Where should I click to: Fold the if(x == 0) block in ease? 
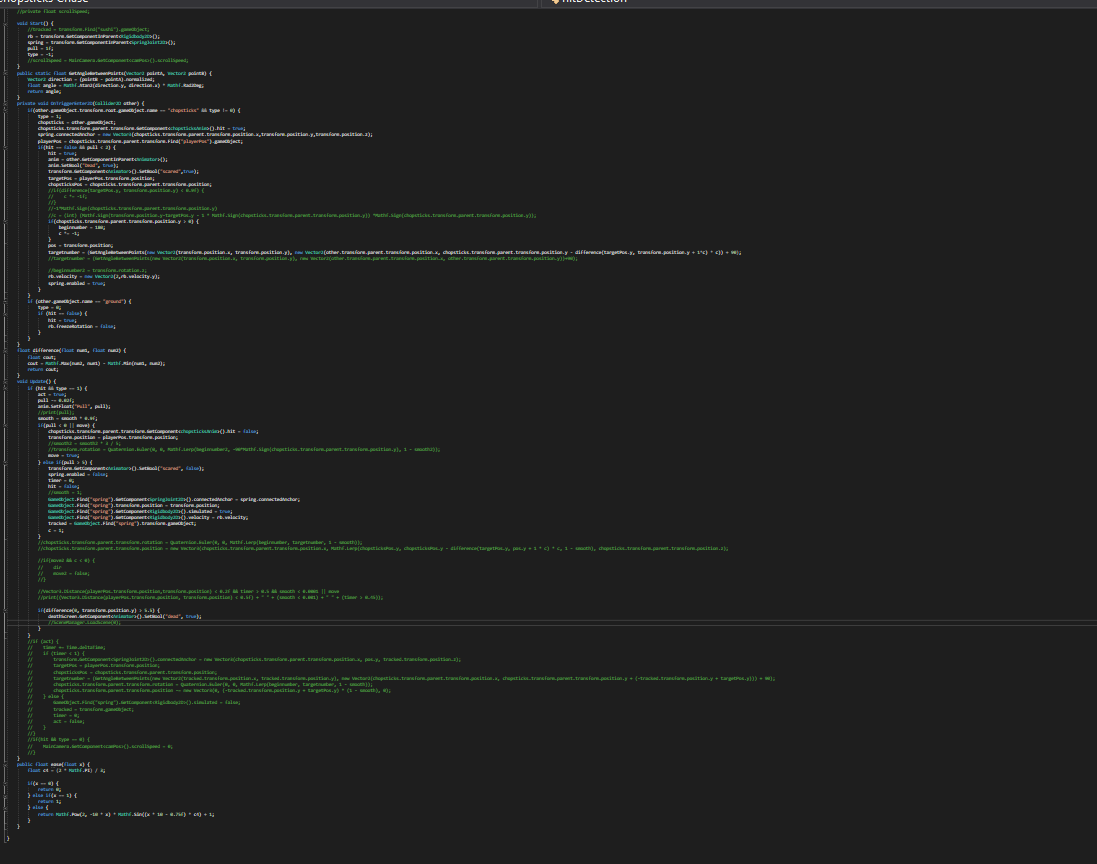(x=6, y=784)
